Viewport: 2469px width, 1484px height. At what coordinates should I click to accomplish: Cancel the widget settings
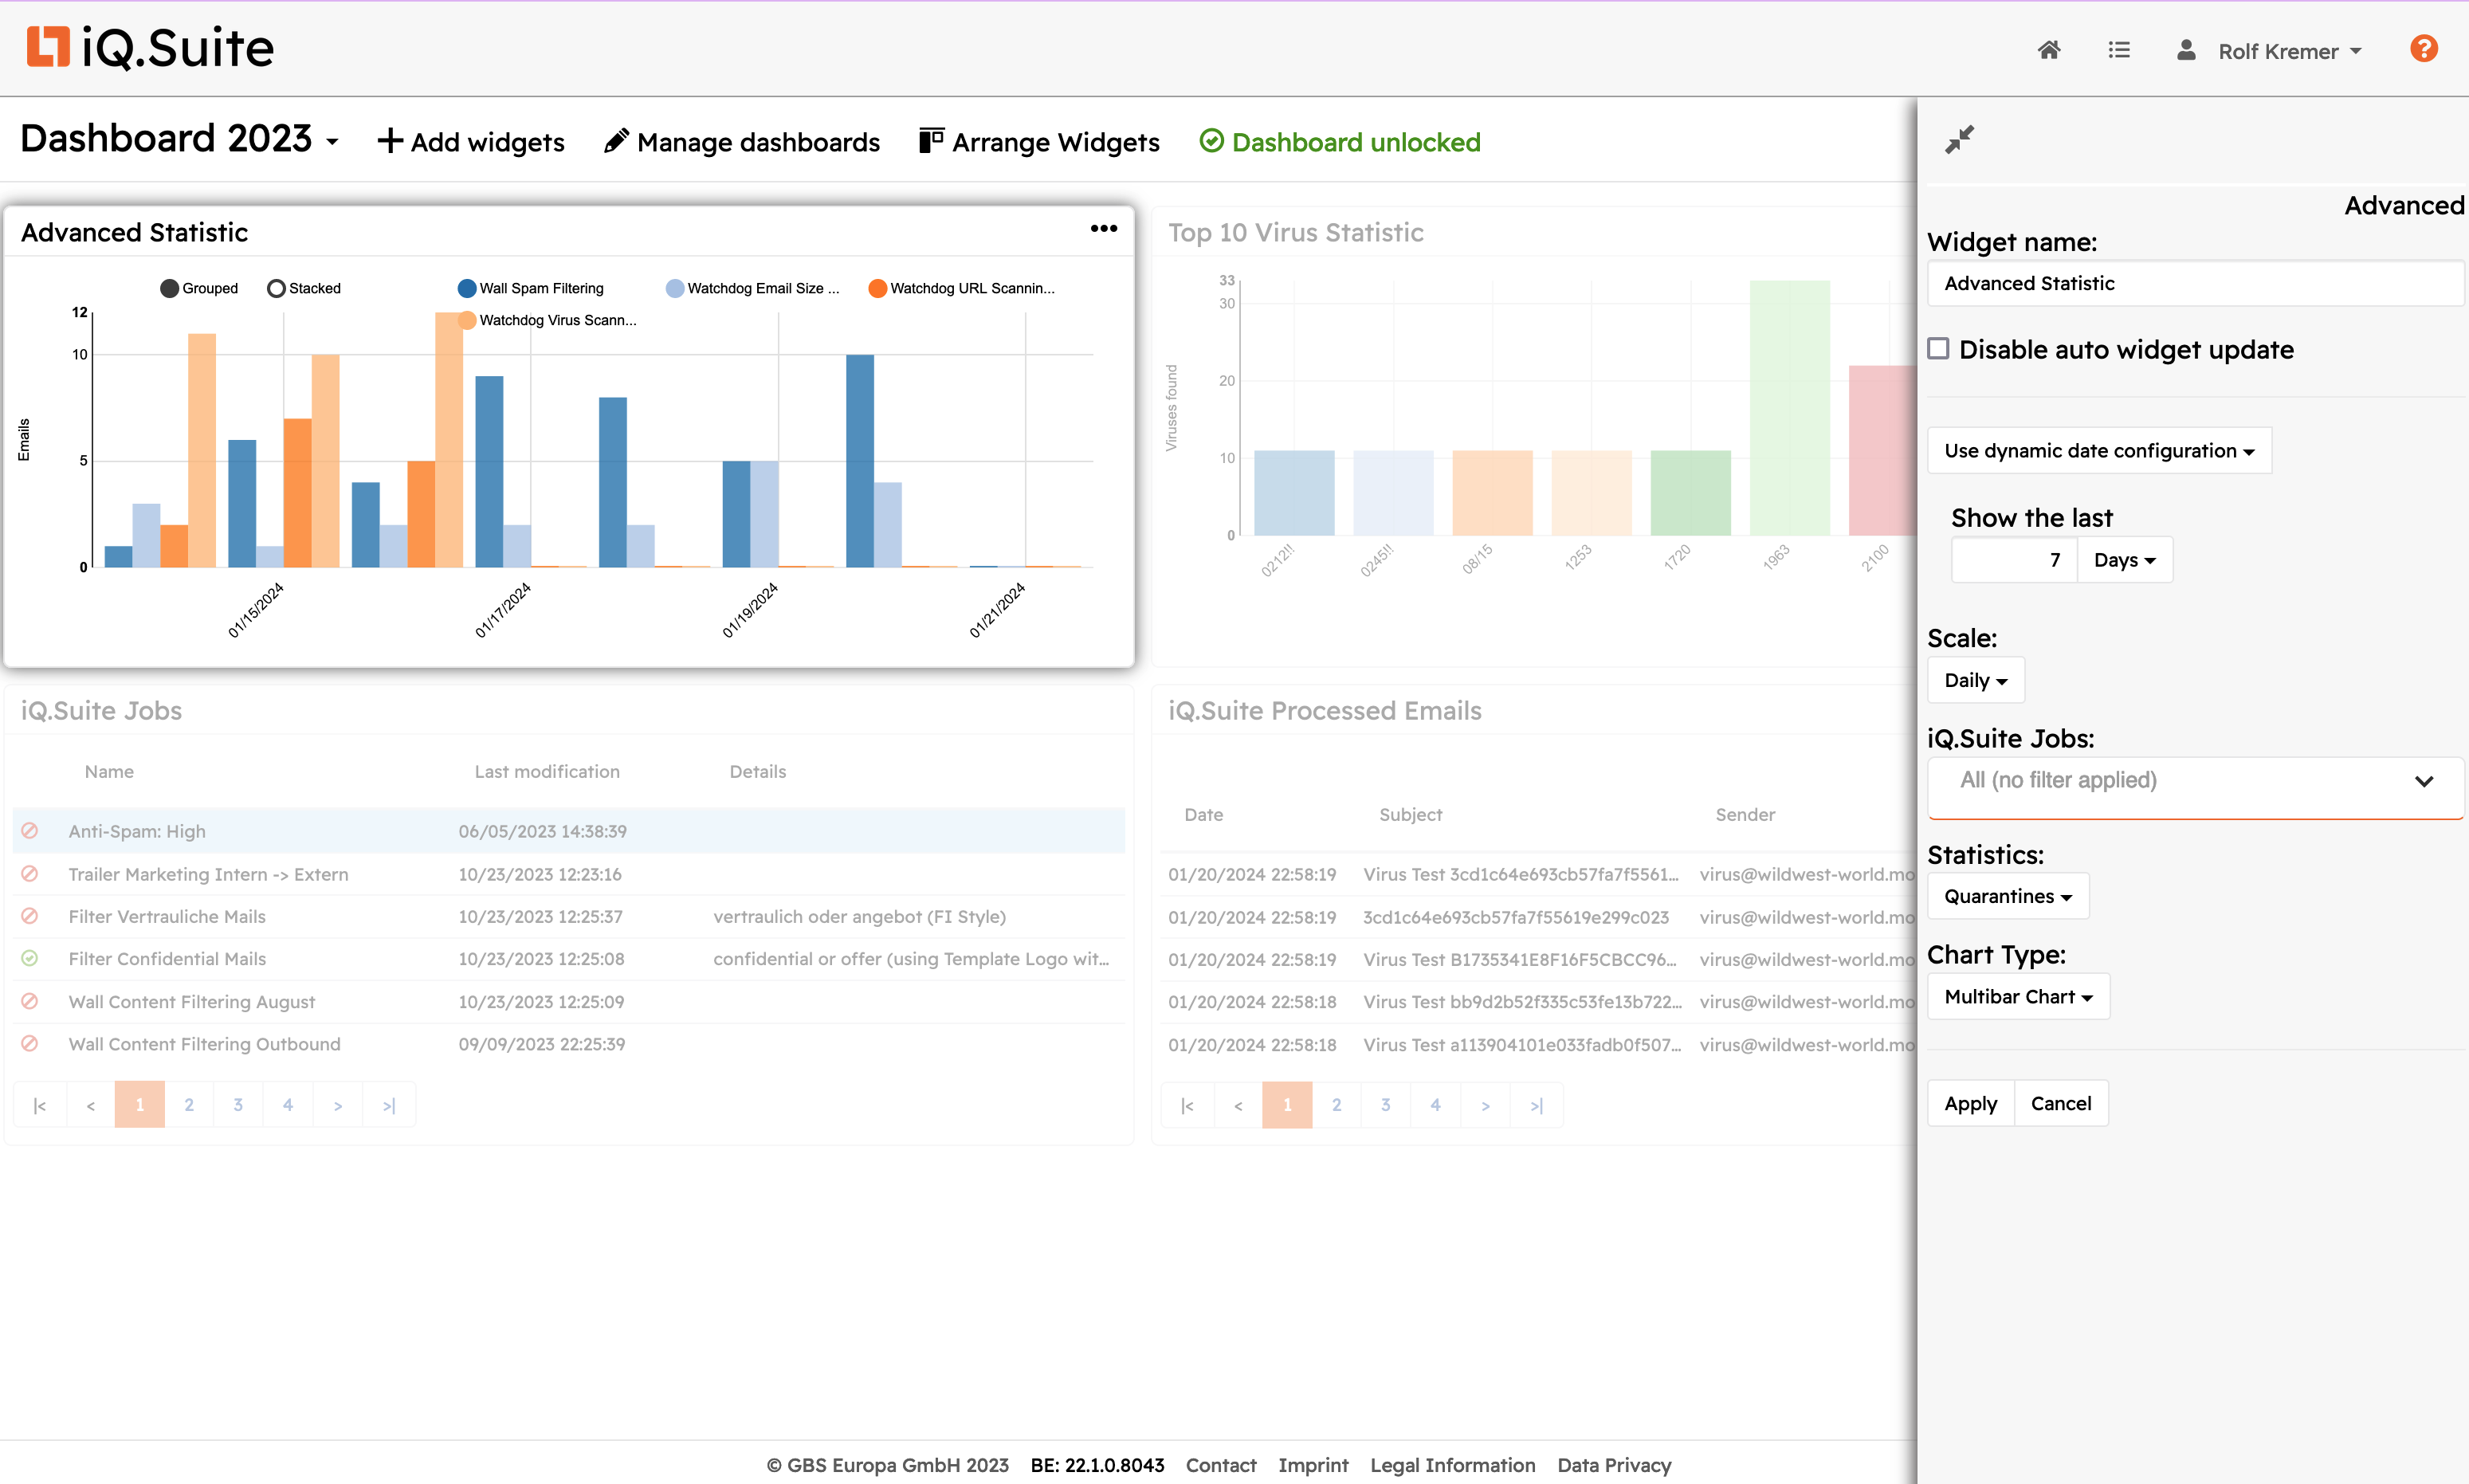tap(2060, 1103)
